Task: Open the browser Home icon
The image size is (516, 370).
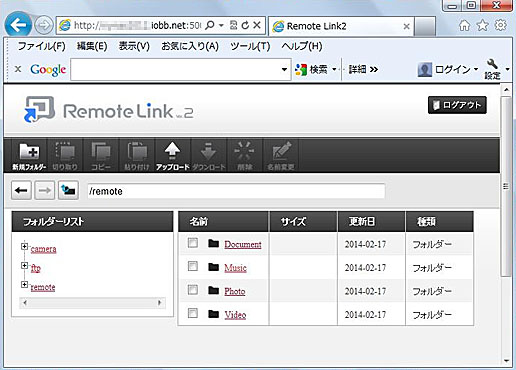Action: coord(464,25)
